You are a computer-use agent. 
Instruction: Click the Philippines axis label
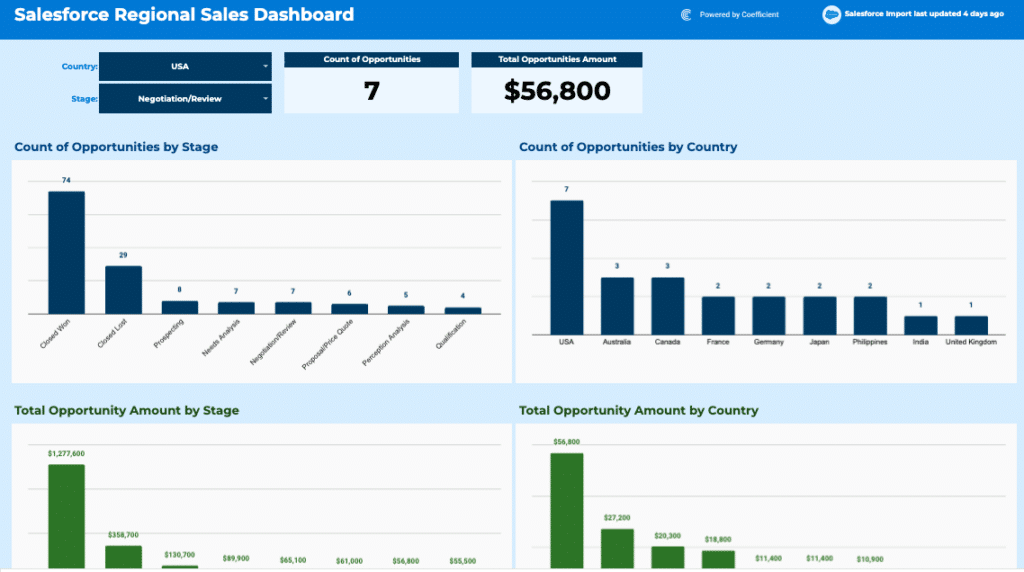(870, 342)
